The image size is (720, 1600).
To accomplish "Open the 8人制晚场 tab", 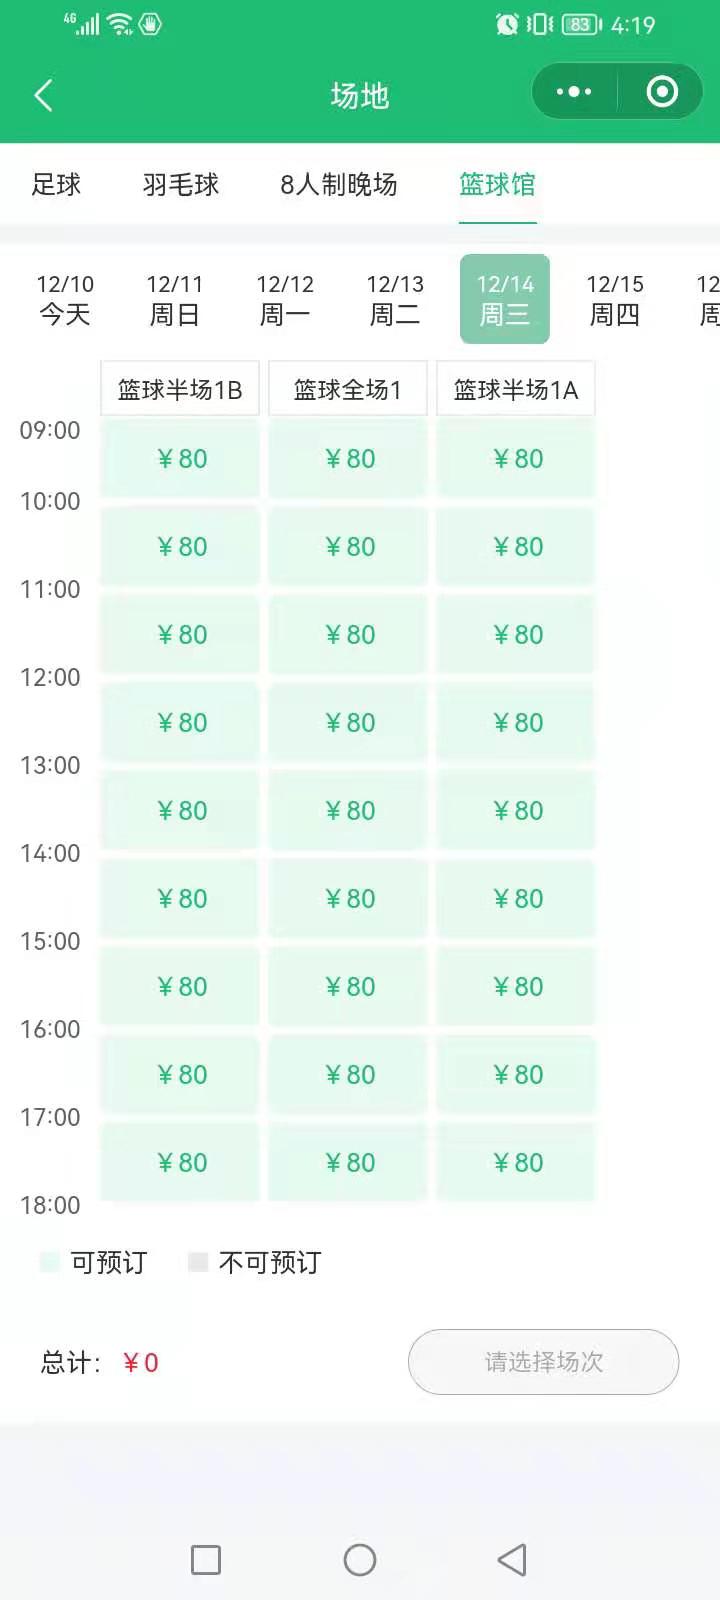I will click(339, 184).
